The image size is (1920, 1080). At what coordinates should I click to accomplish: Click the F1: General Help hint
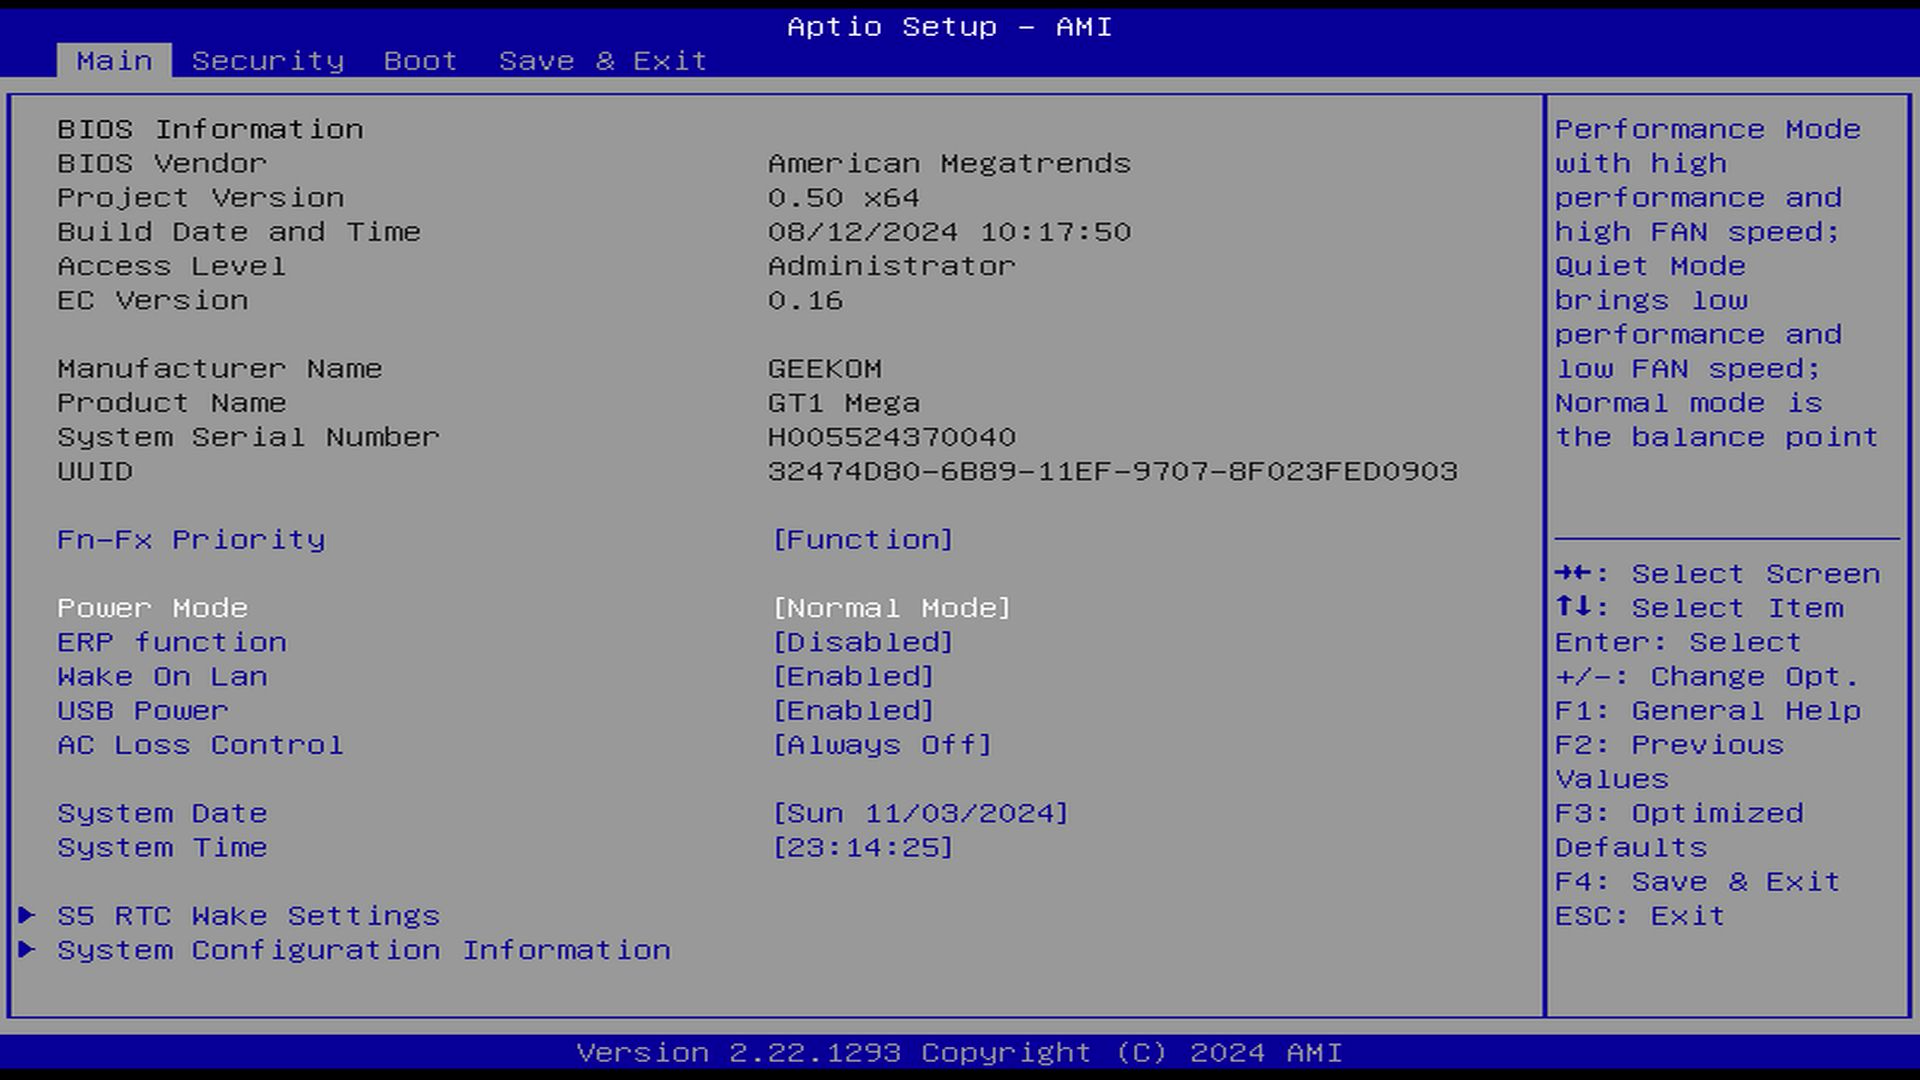tap(1708, 711)
